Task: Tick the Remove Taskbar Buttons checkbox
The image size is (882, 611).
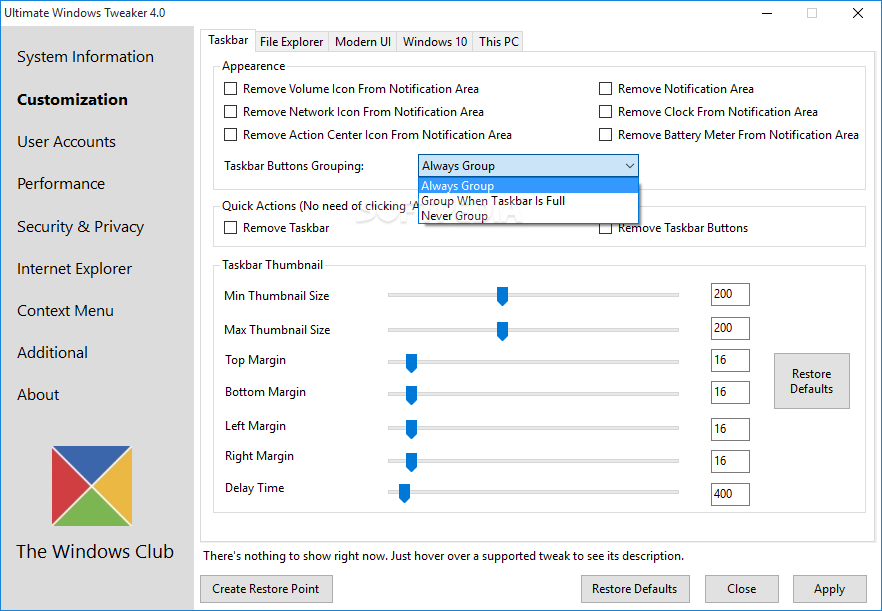Action: tap(605, 228)
